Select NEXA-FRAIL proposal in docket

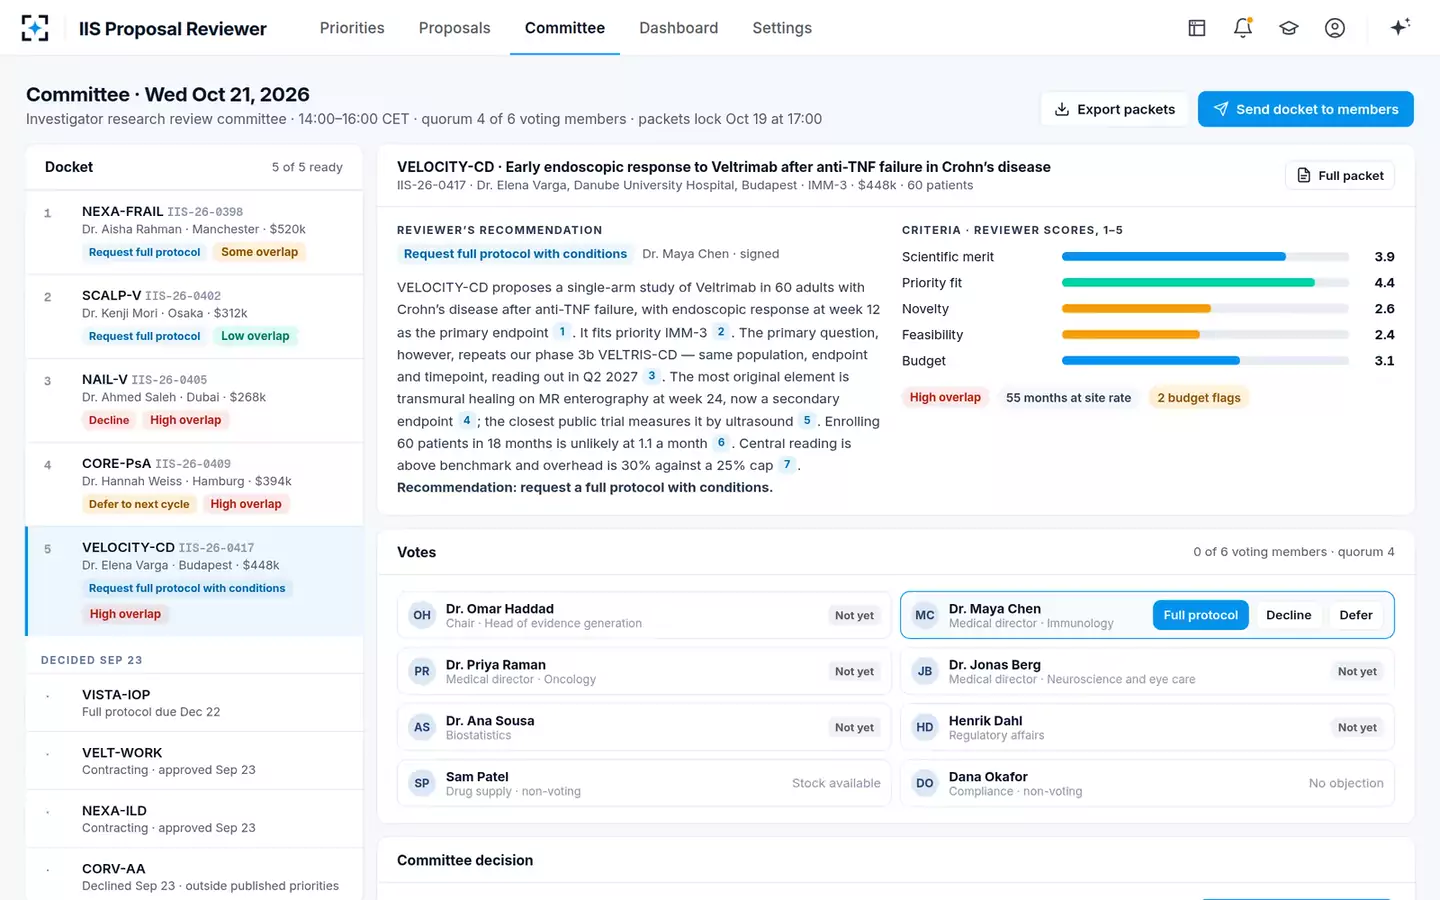tap(194, 232)
